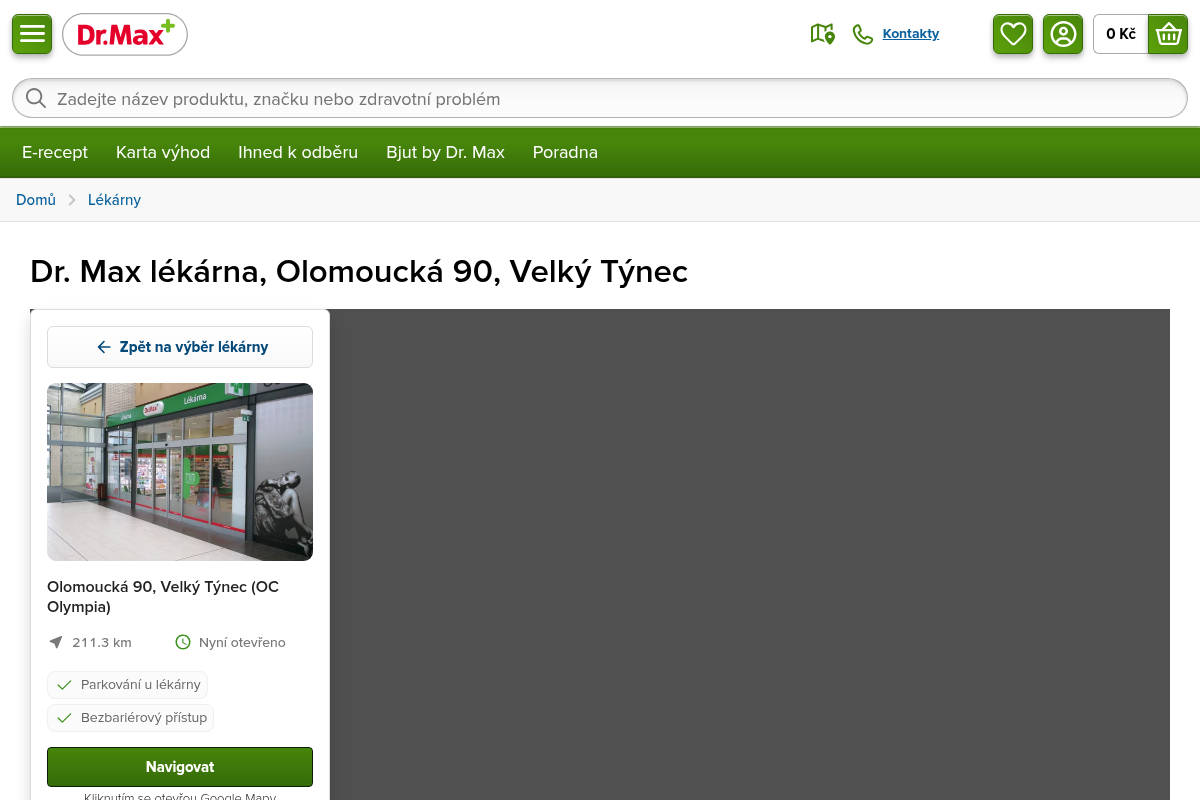The width and height of the screenshot is (1200, 800).
Task: Open the Karta výhod menu item
Action: 163,152
